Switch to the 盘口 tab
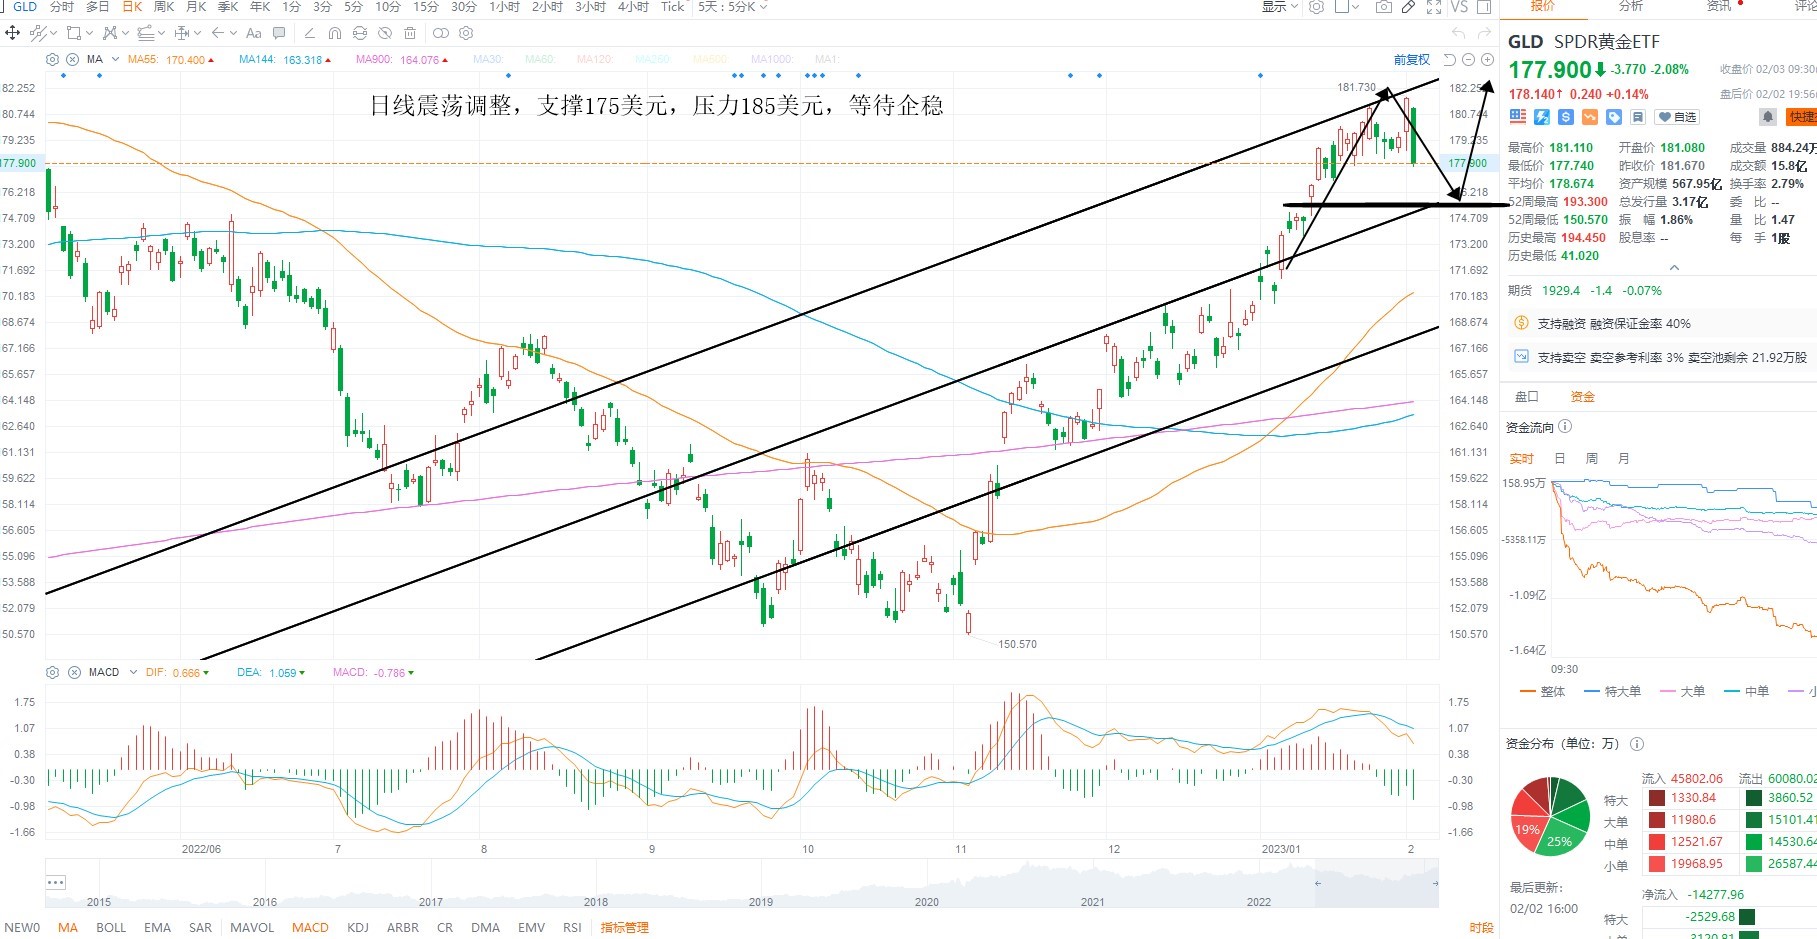Screen dimensions: 1817x939 (1527, 397)
